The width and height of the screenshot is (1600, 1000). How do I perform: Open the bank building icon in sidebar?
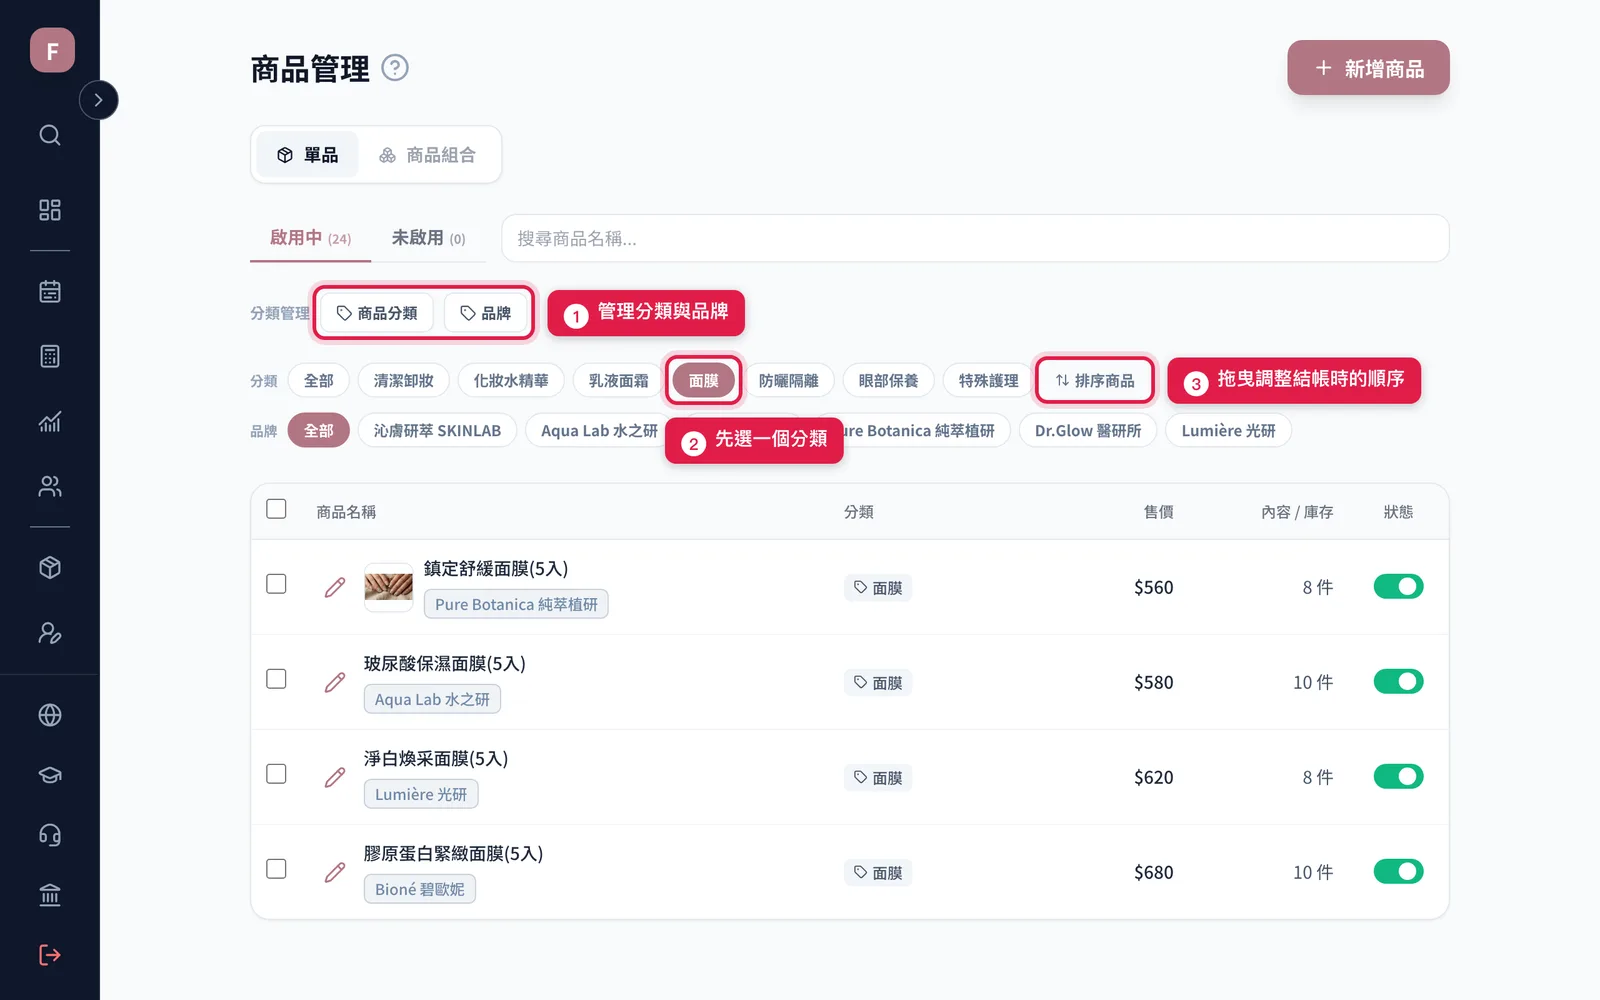click(50, 895)
